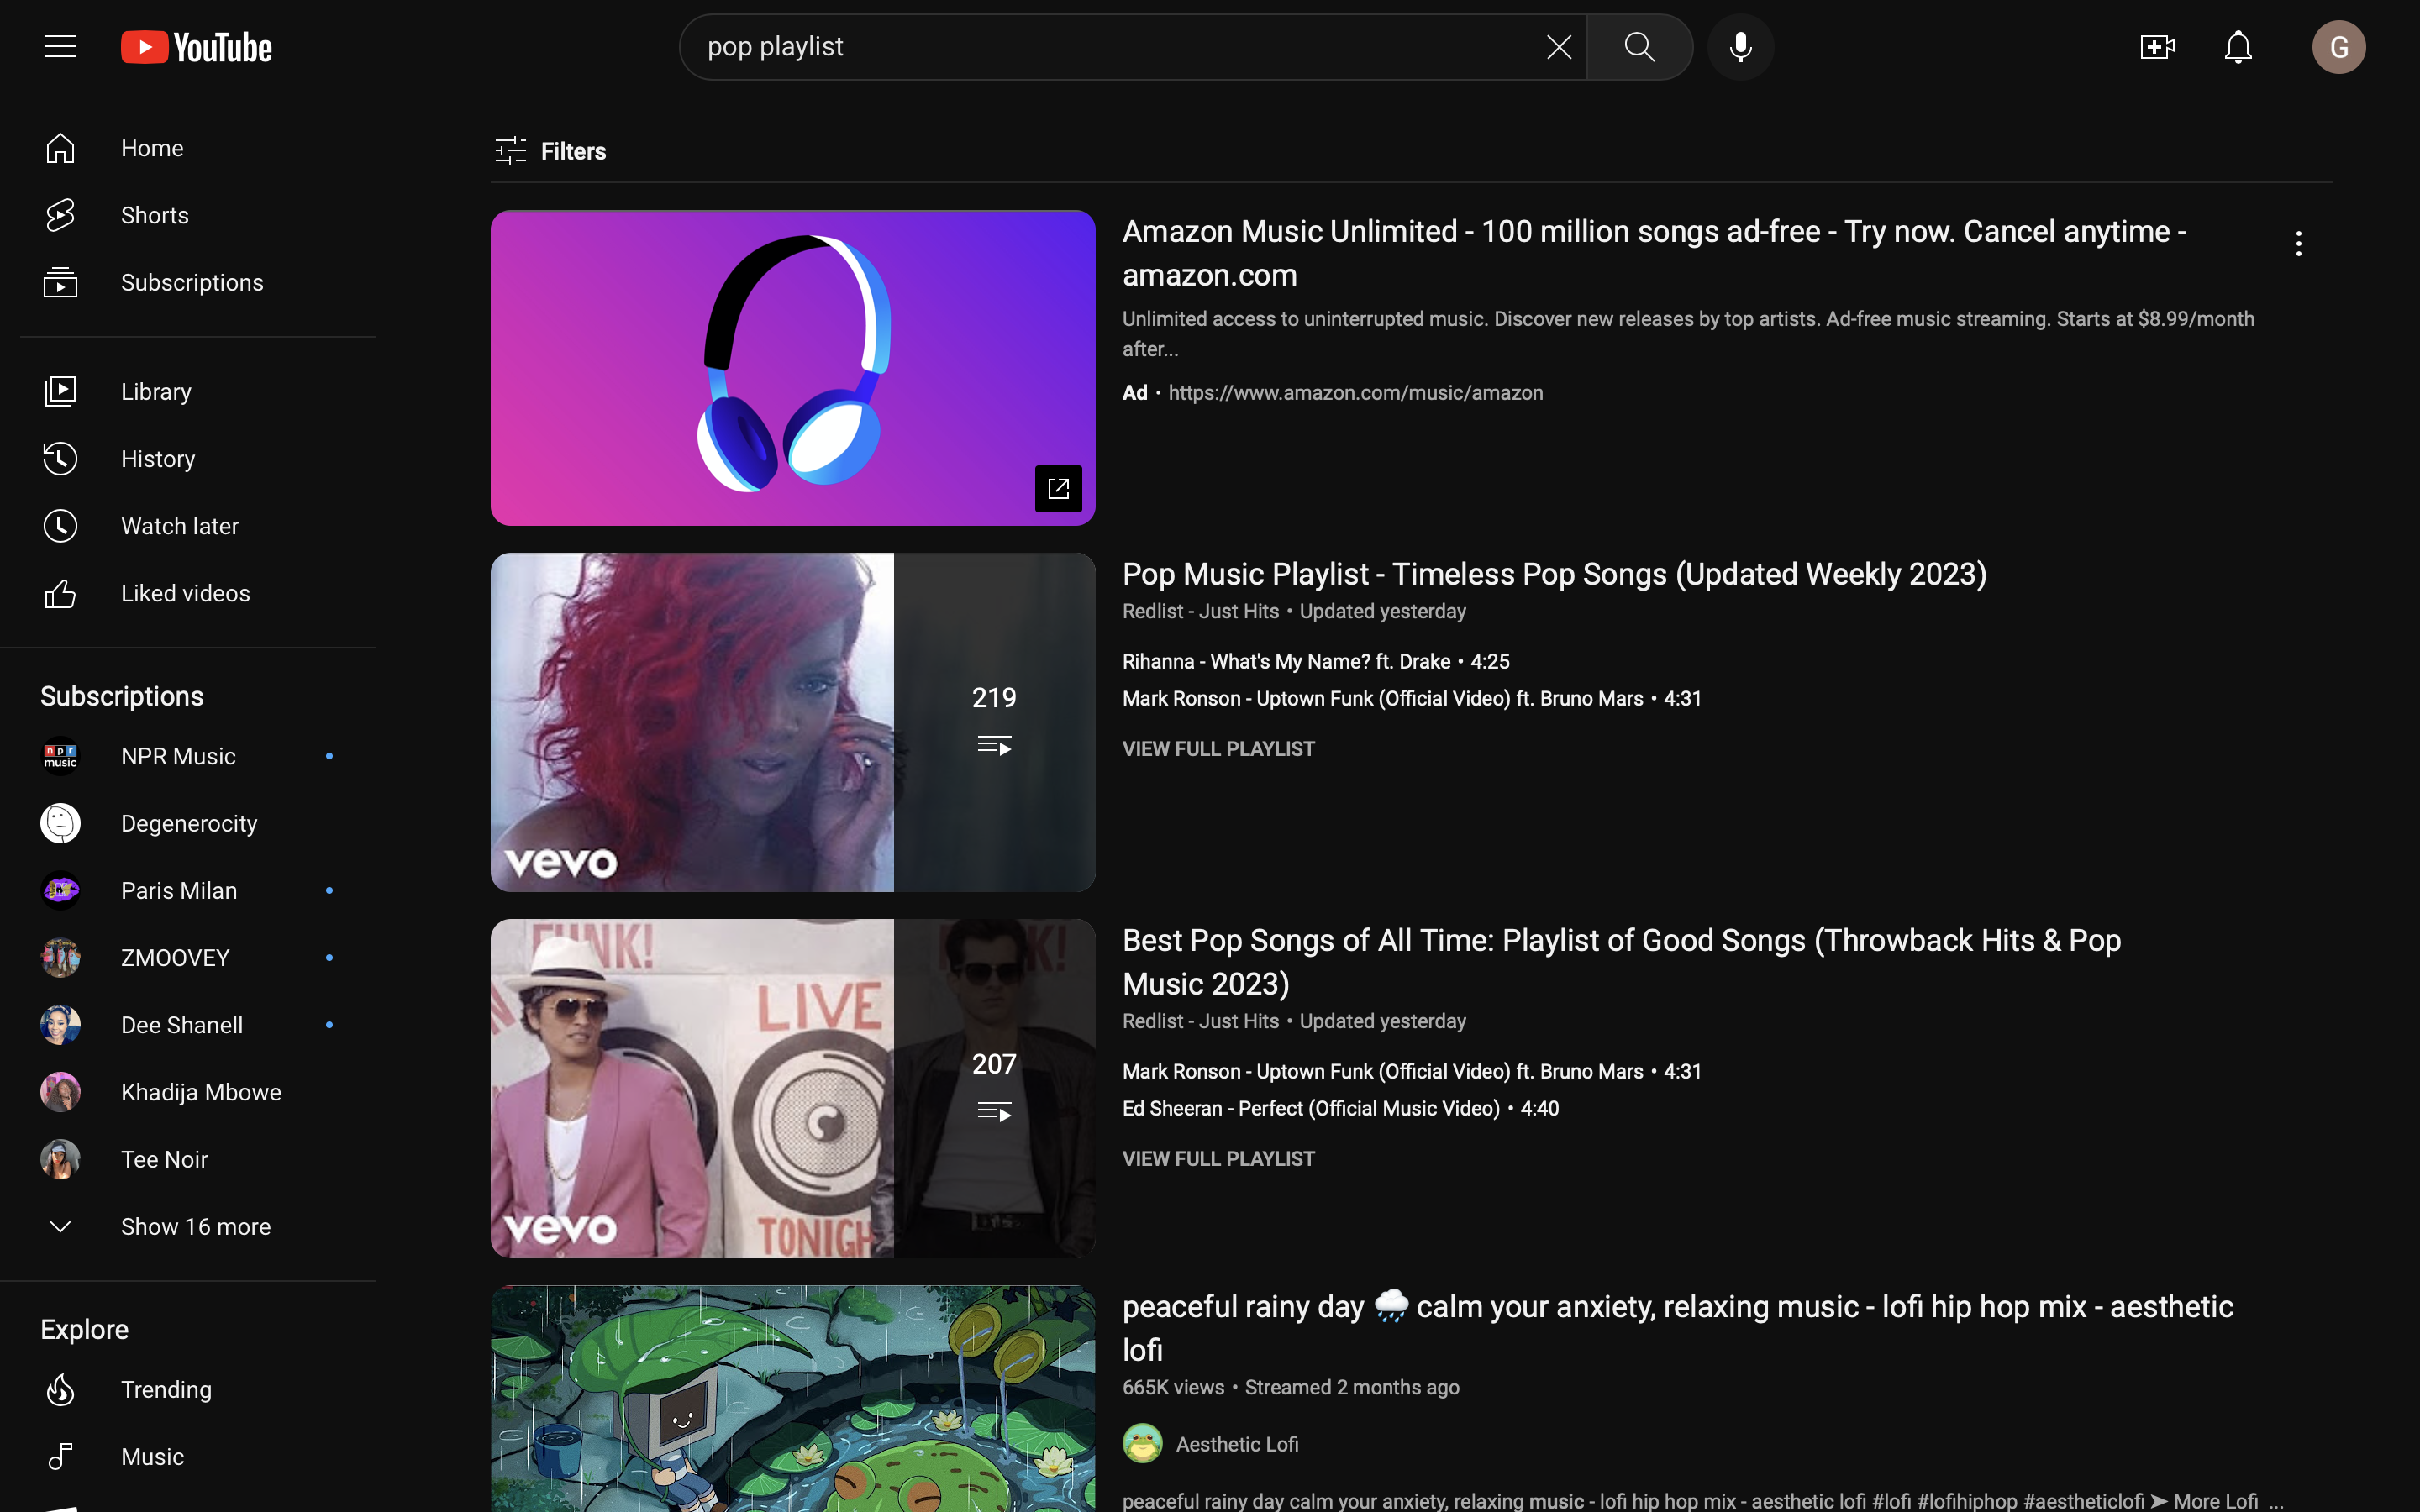The width and height of the screenshot is (2420, 1512).
Task: Clear the search box text
Action: (x=1558, y=47)
